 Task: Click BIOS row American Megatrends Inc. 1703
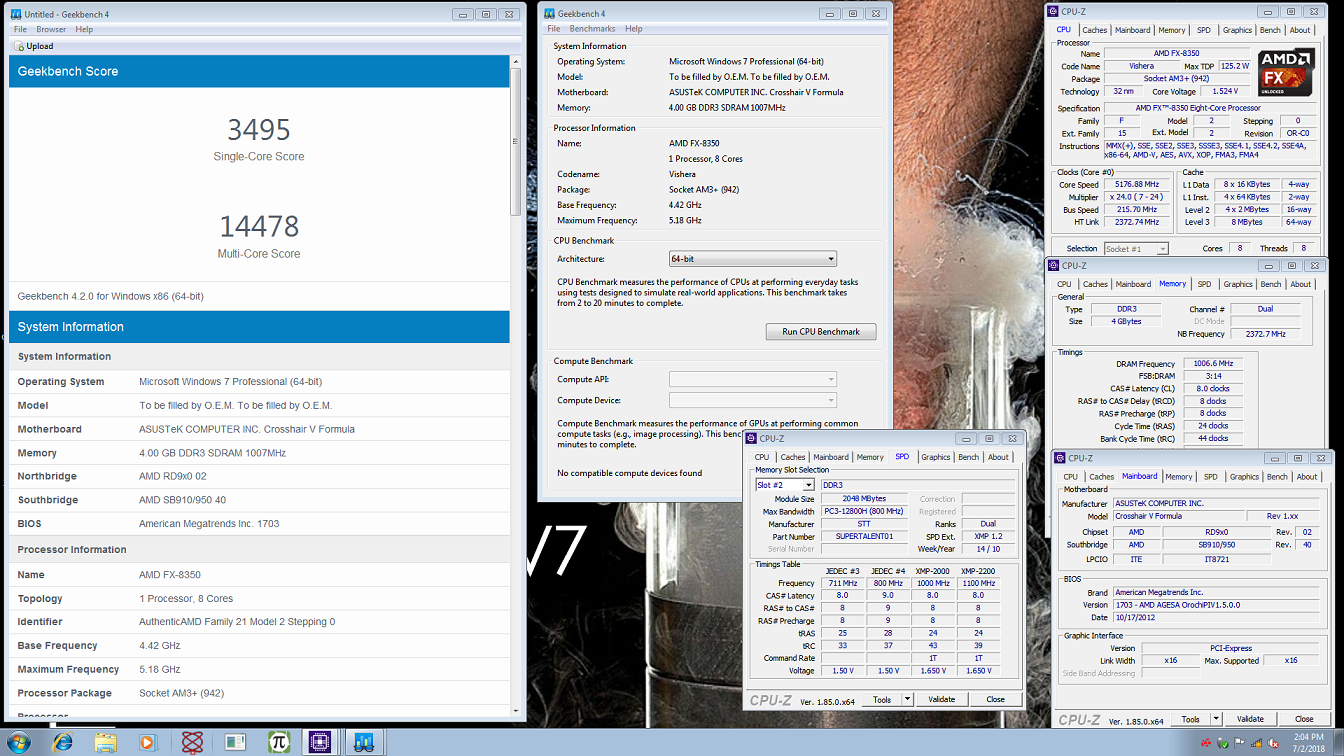260,524
